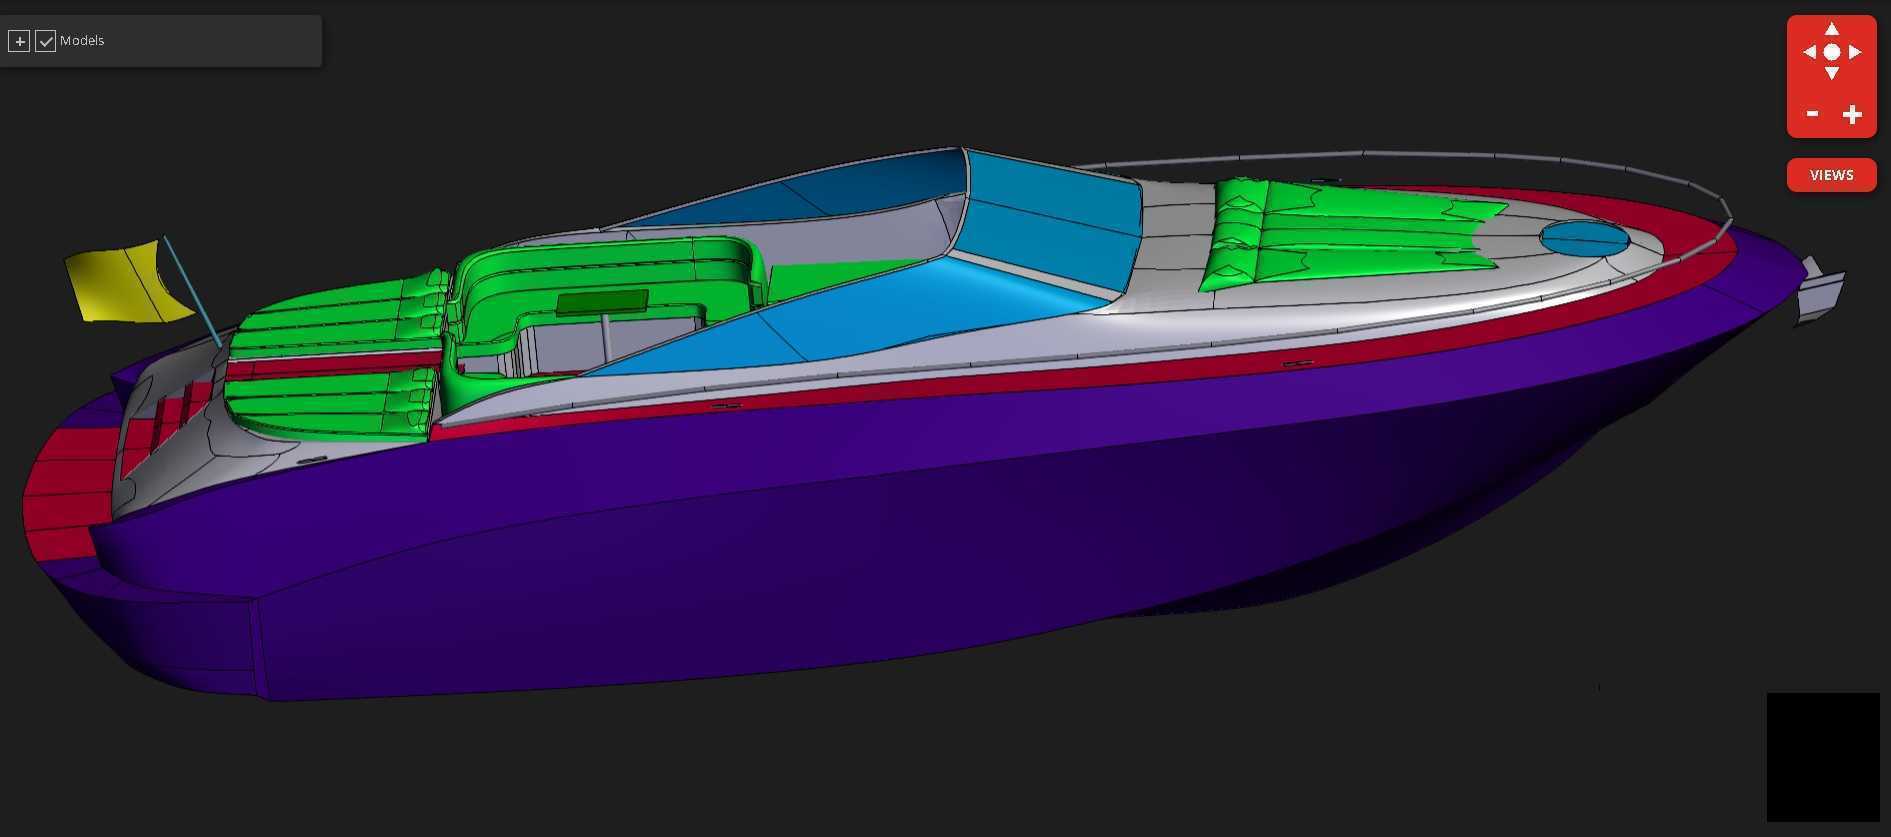Expand the Models tree with plus icon
1891x837 pixels.
point(19,41)
